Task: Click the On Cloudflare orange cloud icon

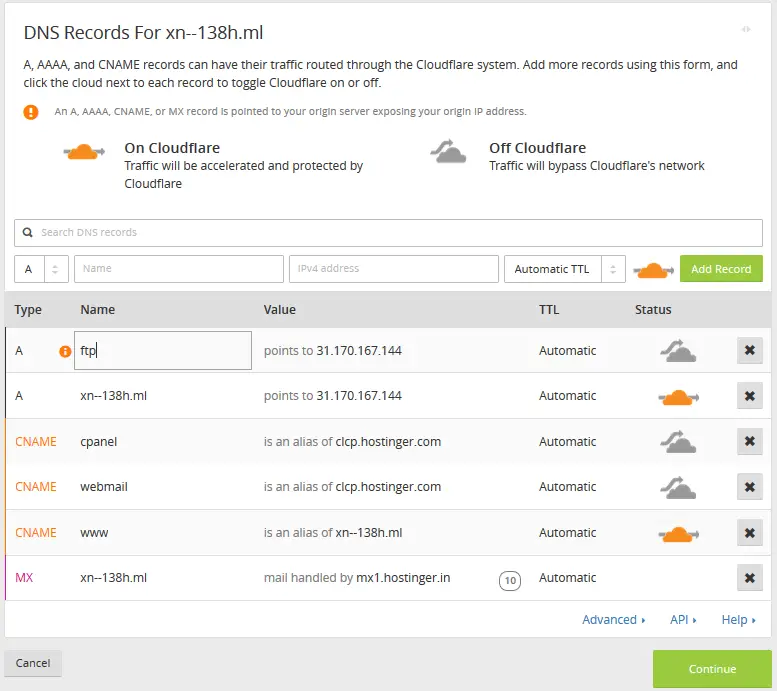Action: [x=84, y=152]
